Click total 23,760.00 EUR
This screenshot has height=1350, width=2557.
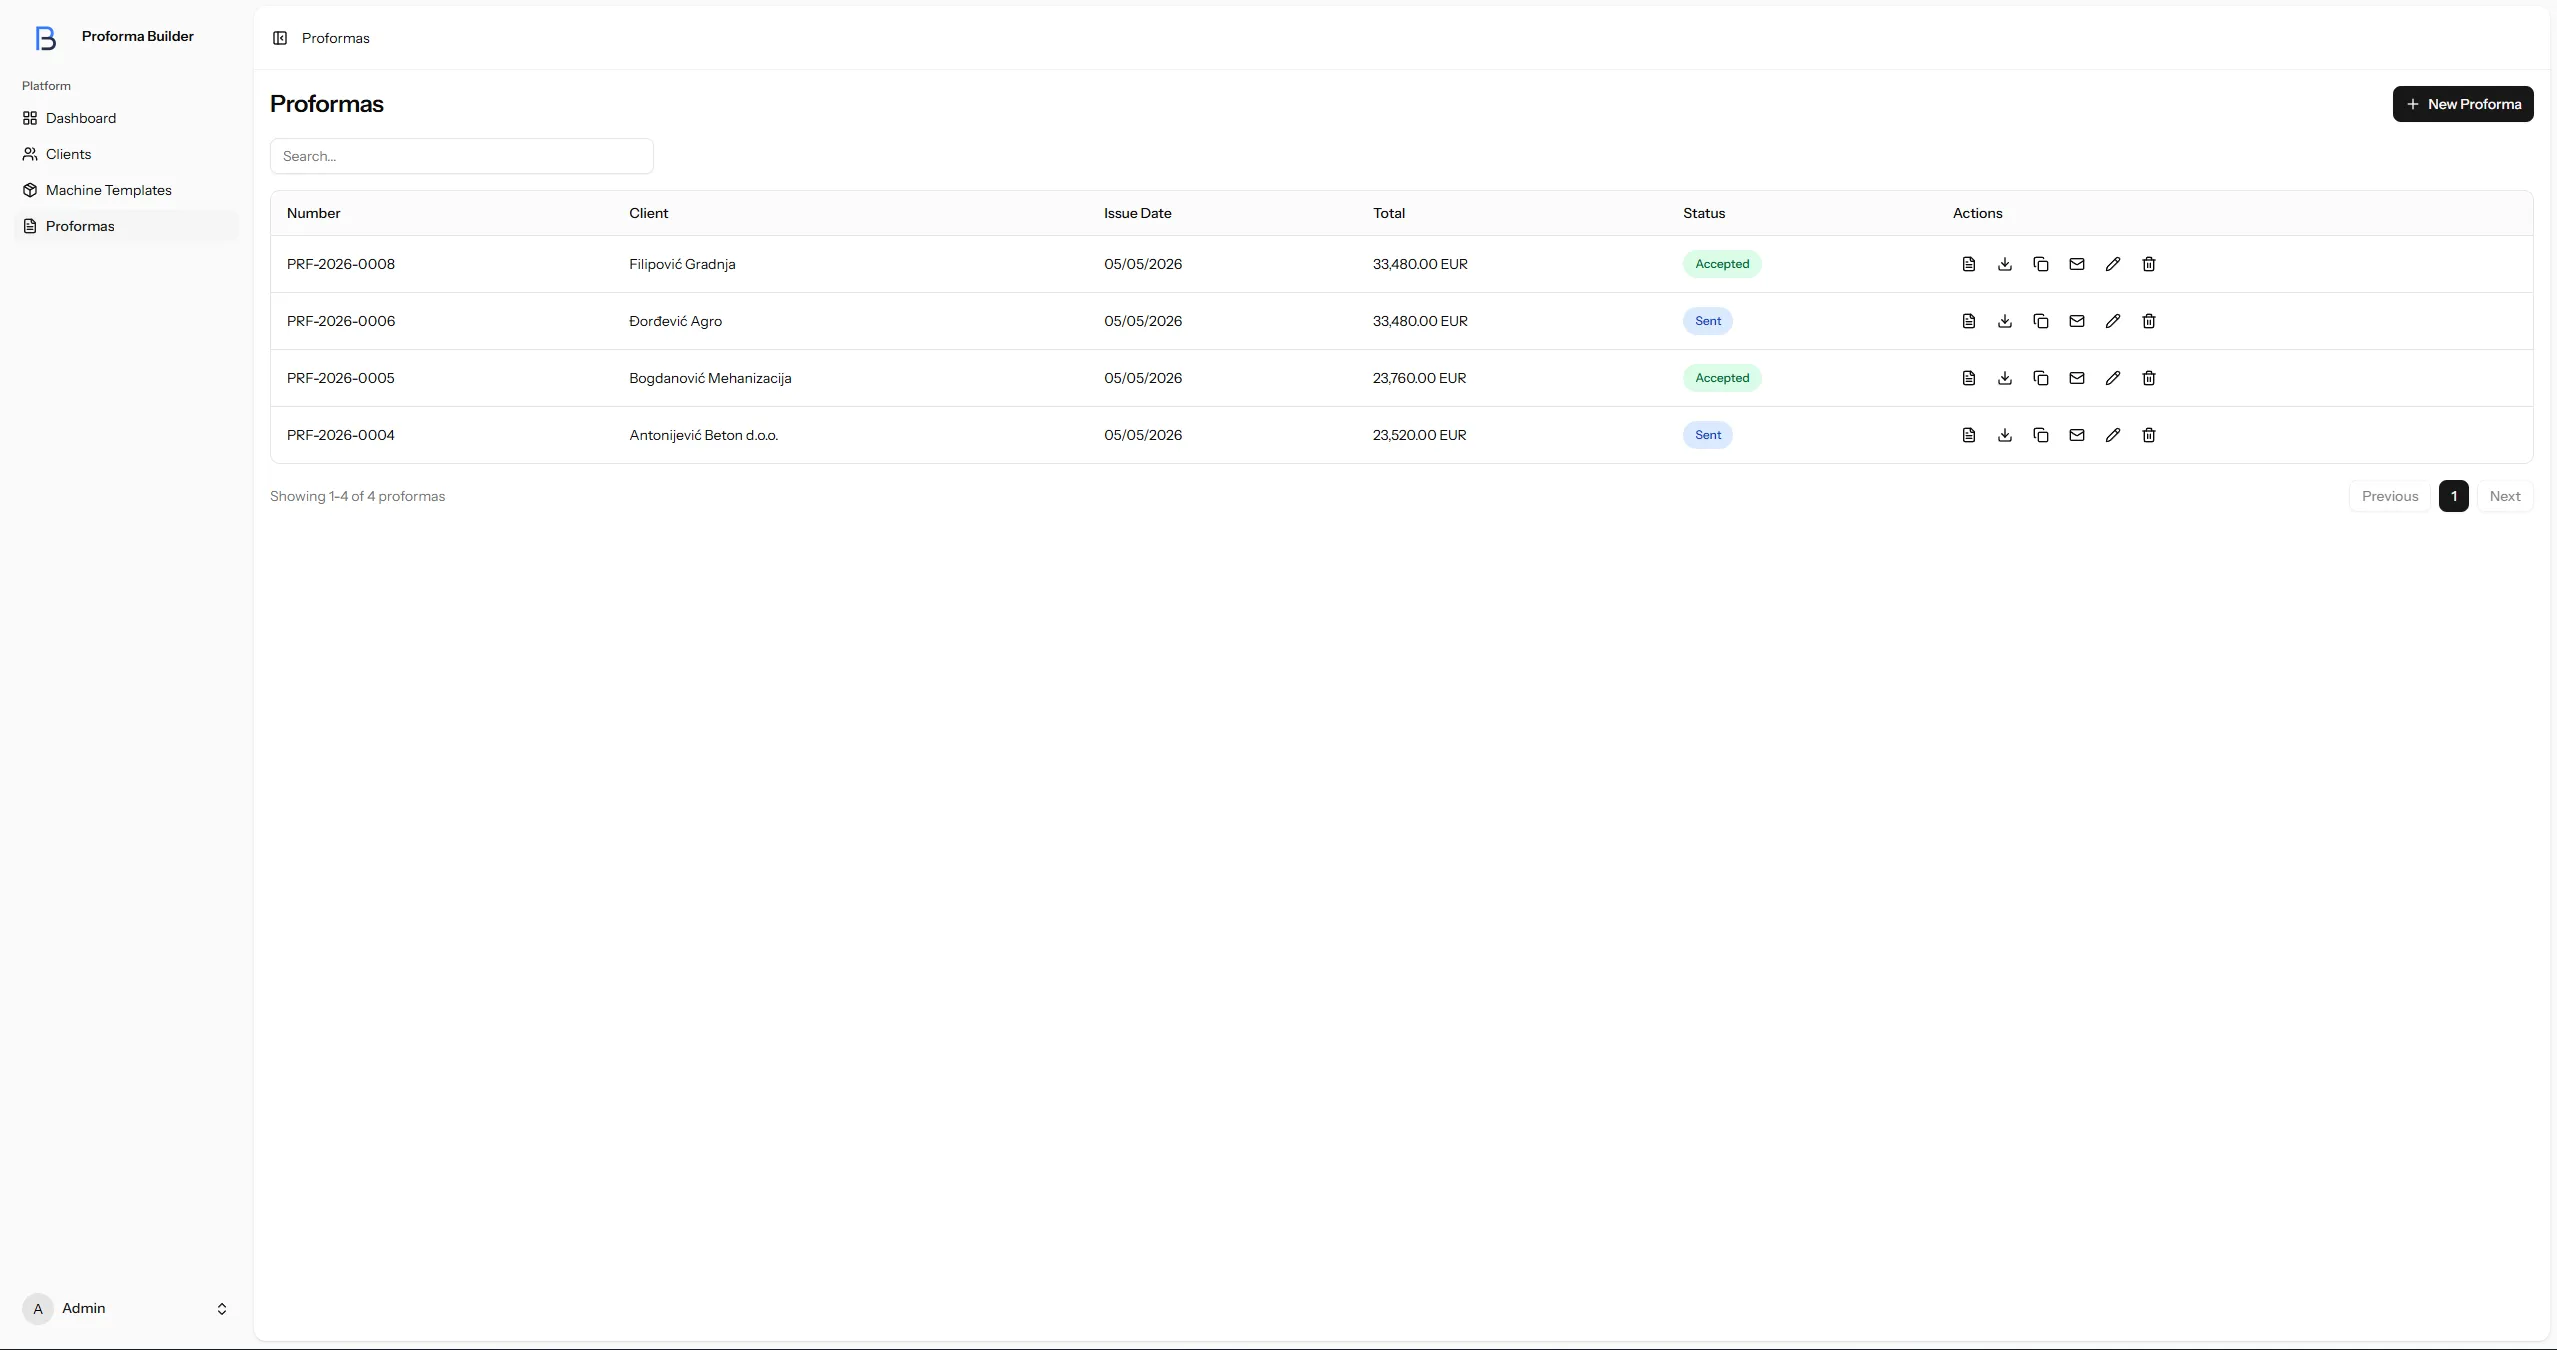(x=1419, y=378)
